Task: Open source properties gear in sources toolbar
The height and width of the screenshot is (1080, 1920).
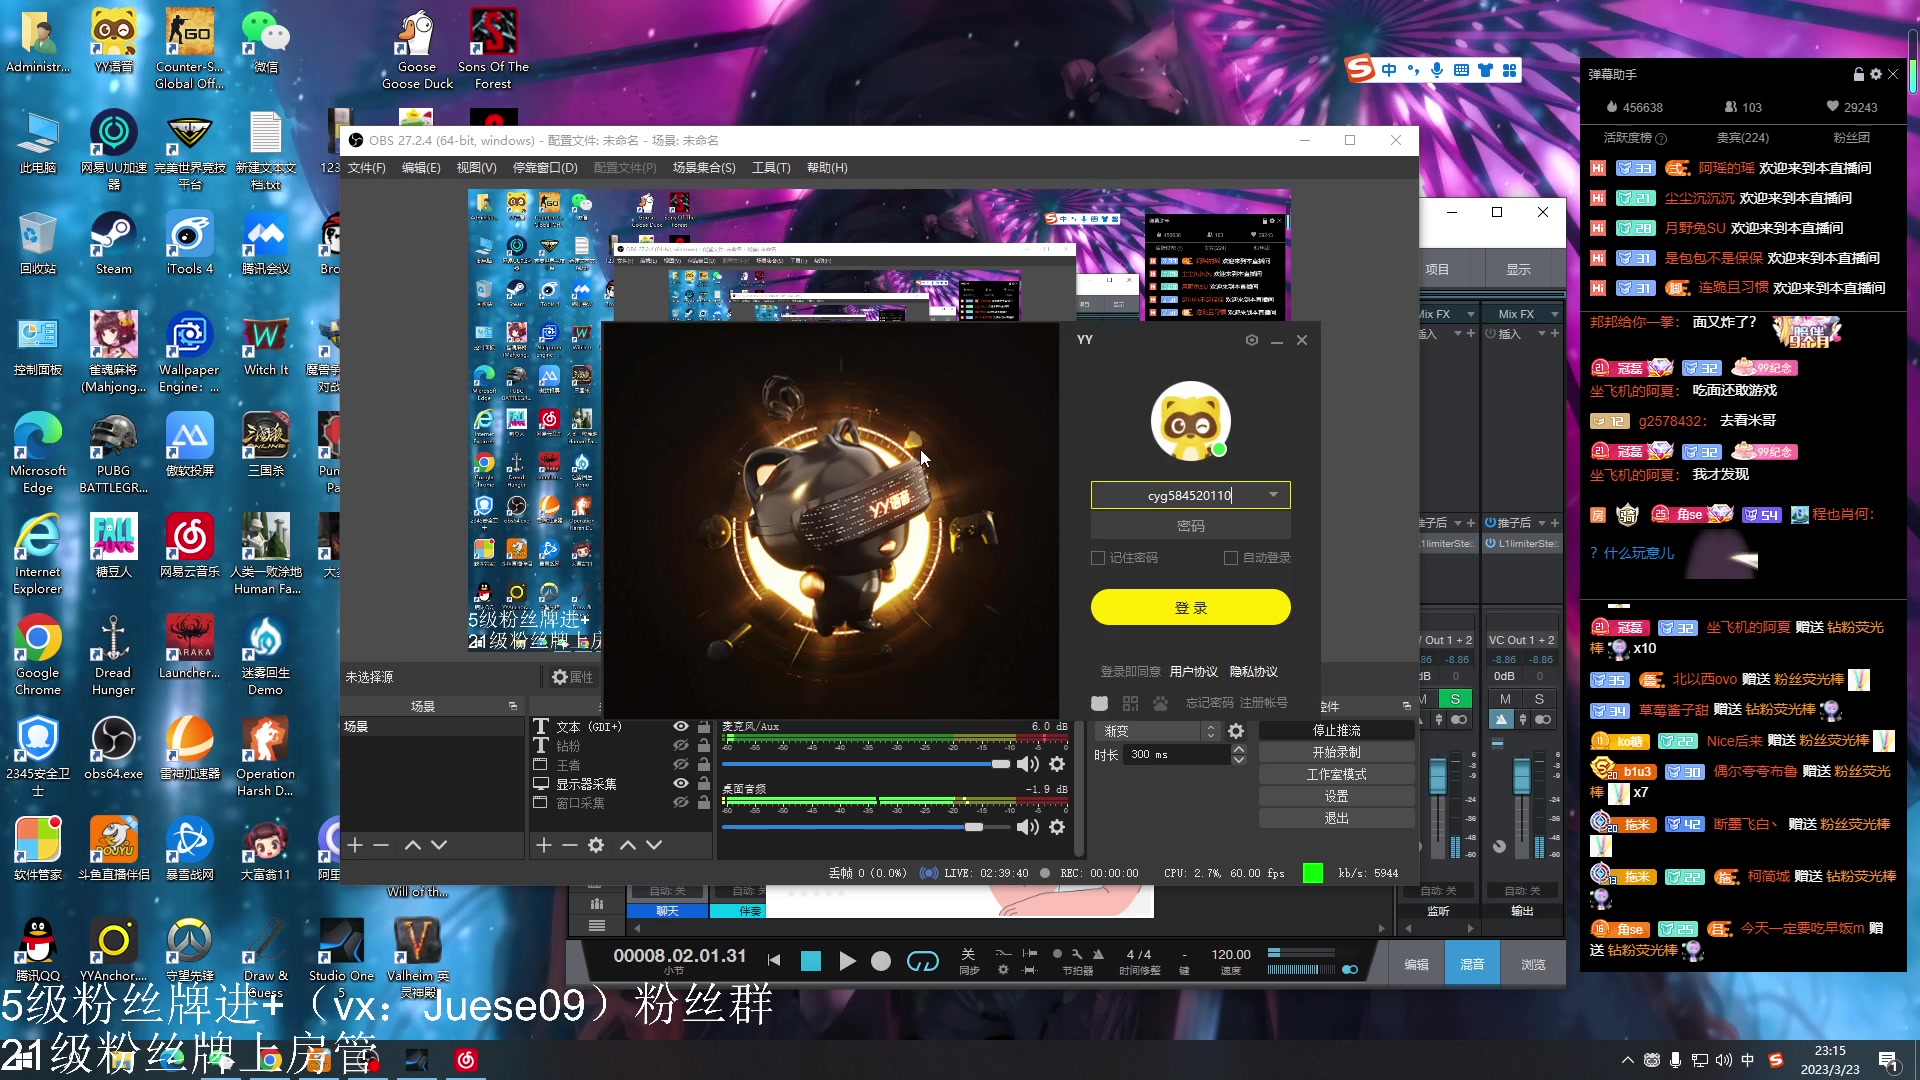Action: point(596,845)
